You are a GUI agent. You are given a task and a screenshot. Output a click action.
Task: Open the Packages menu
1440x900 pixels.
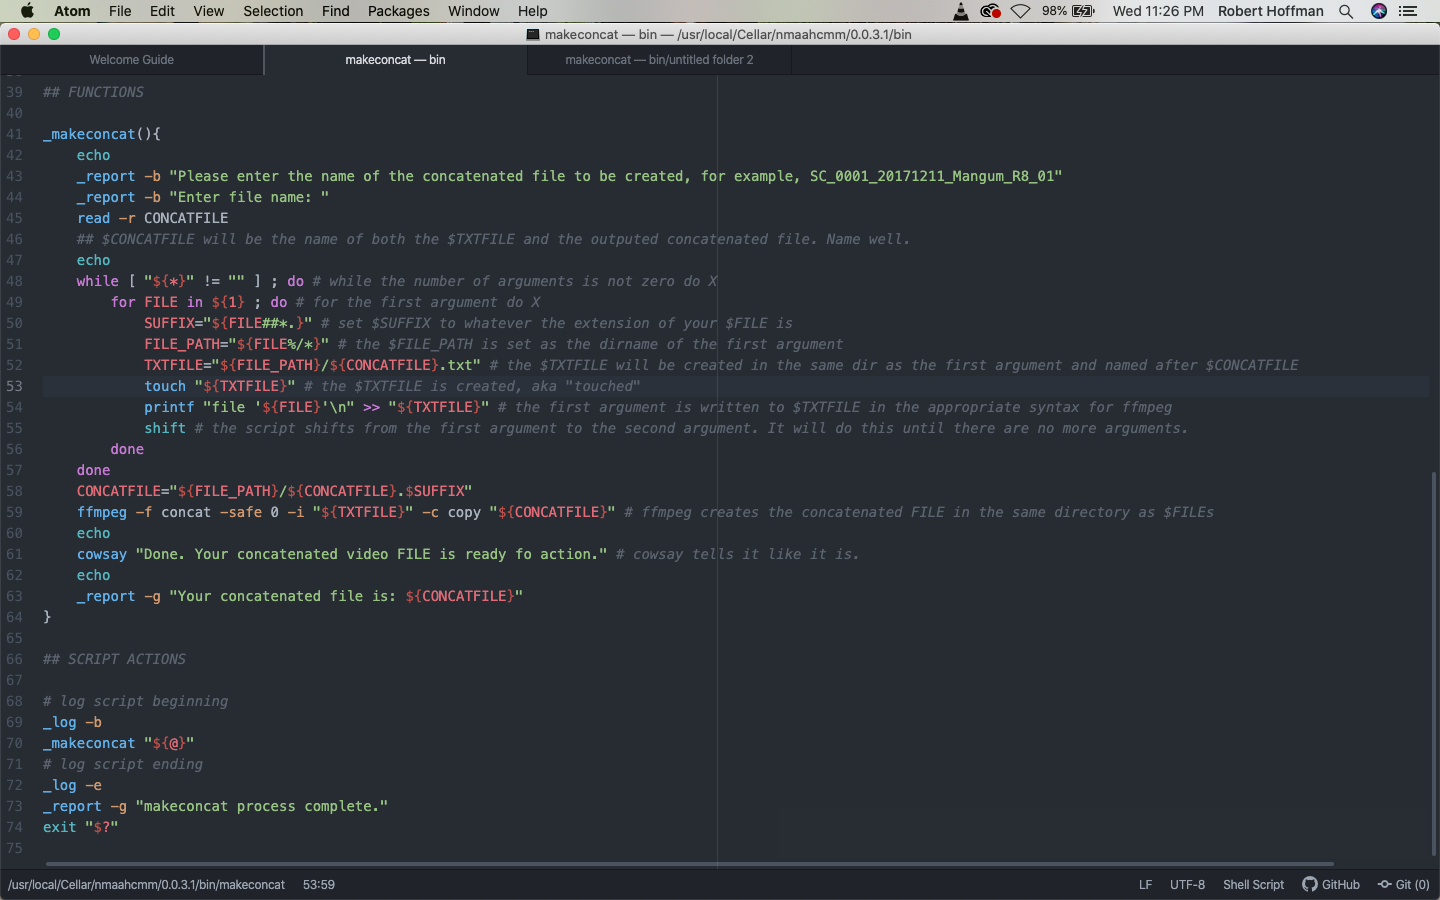tap(398, 11)
